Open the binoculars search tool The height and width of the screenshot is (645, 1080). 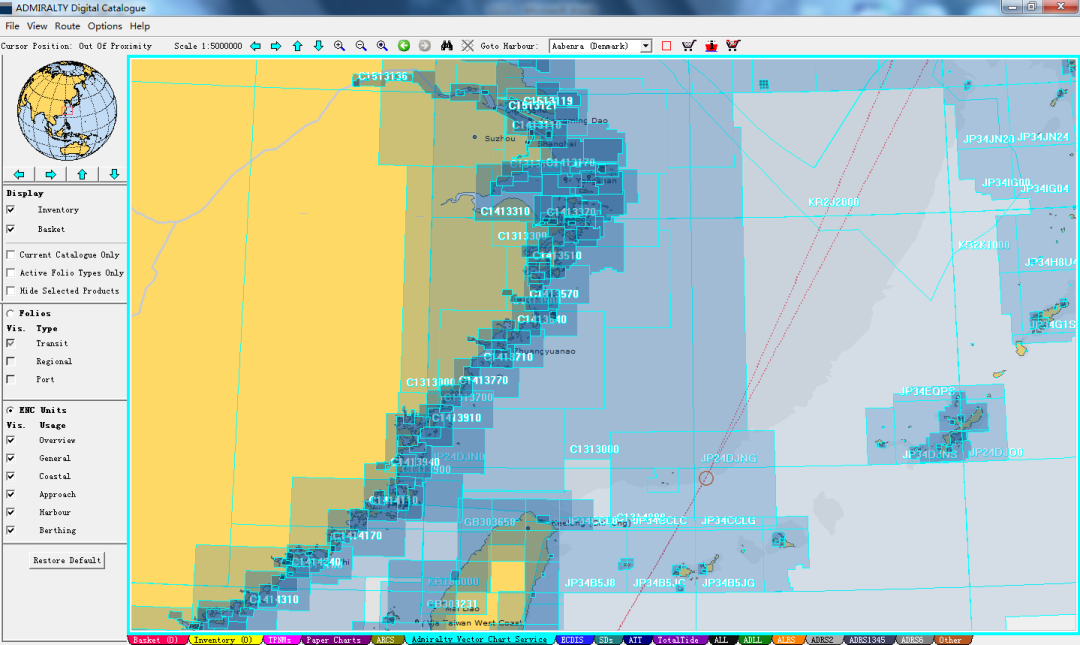coord(447,46)
